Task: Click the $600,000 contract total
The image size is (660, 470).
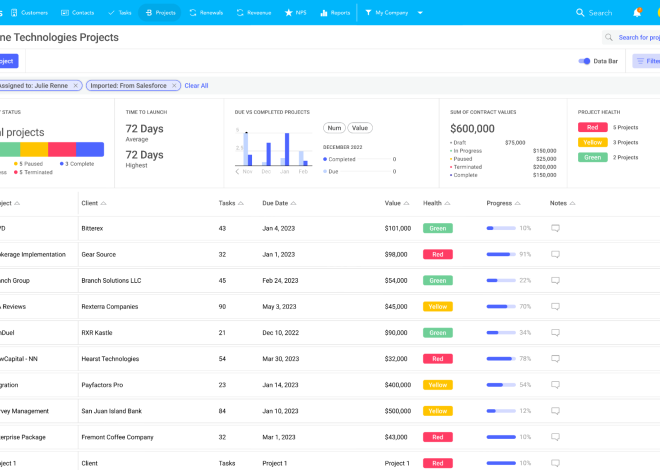Action: tap(472, 128)
